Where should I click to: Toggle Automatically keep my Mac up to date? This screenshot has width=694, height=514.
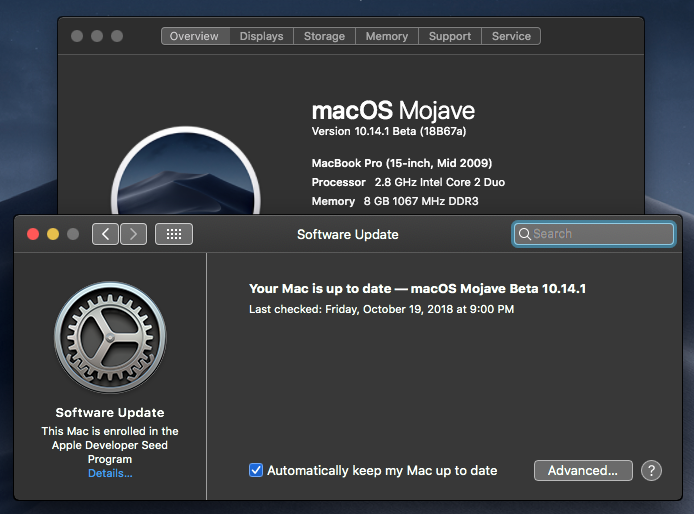256,470
